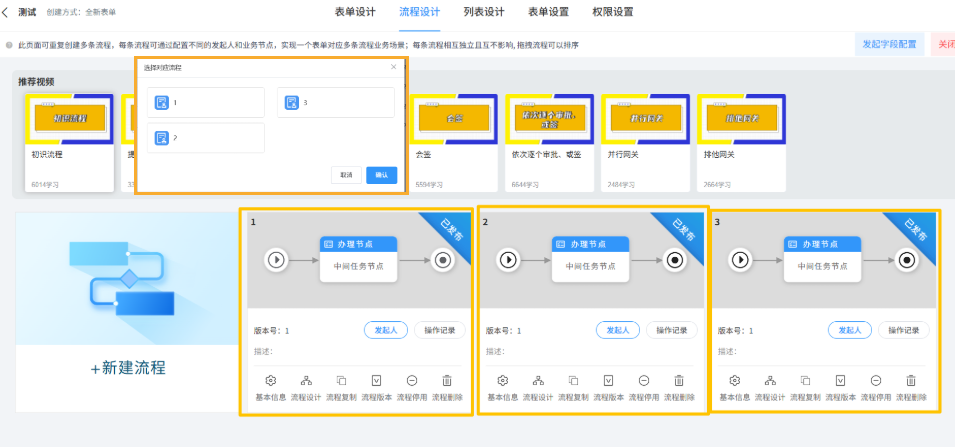Click 流程删除 to delete flow 1
Screen dimensions: 955x447
coord(447,388)
